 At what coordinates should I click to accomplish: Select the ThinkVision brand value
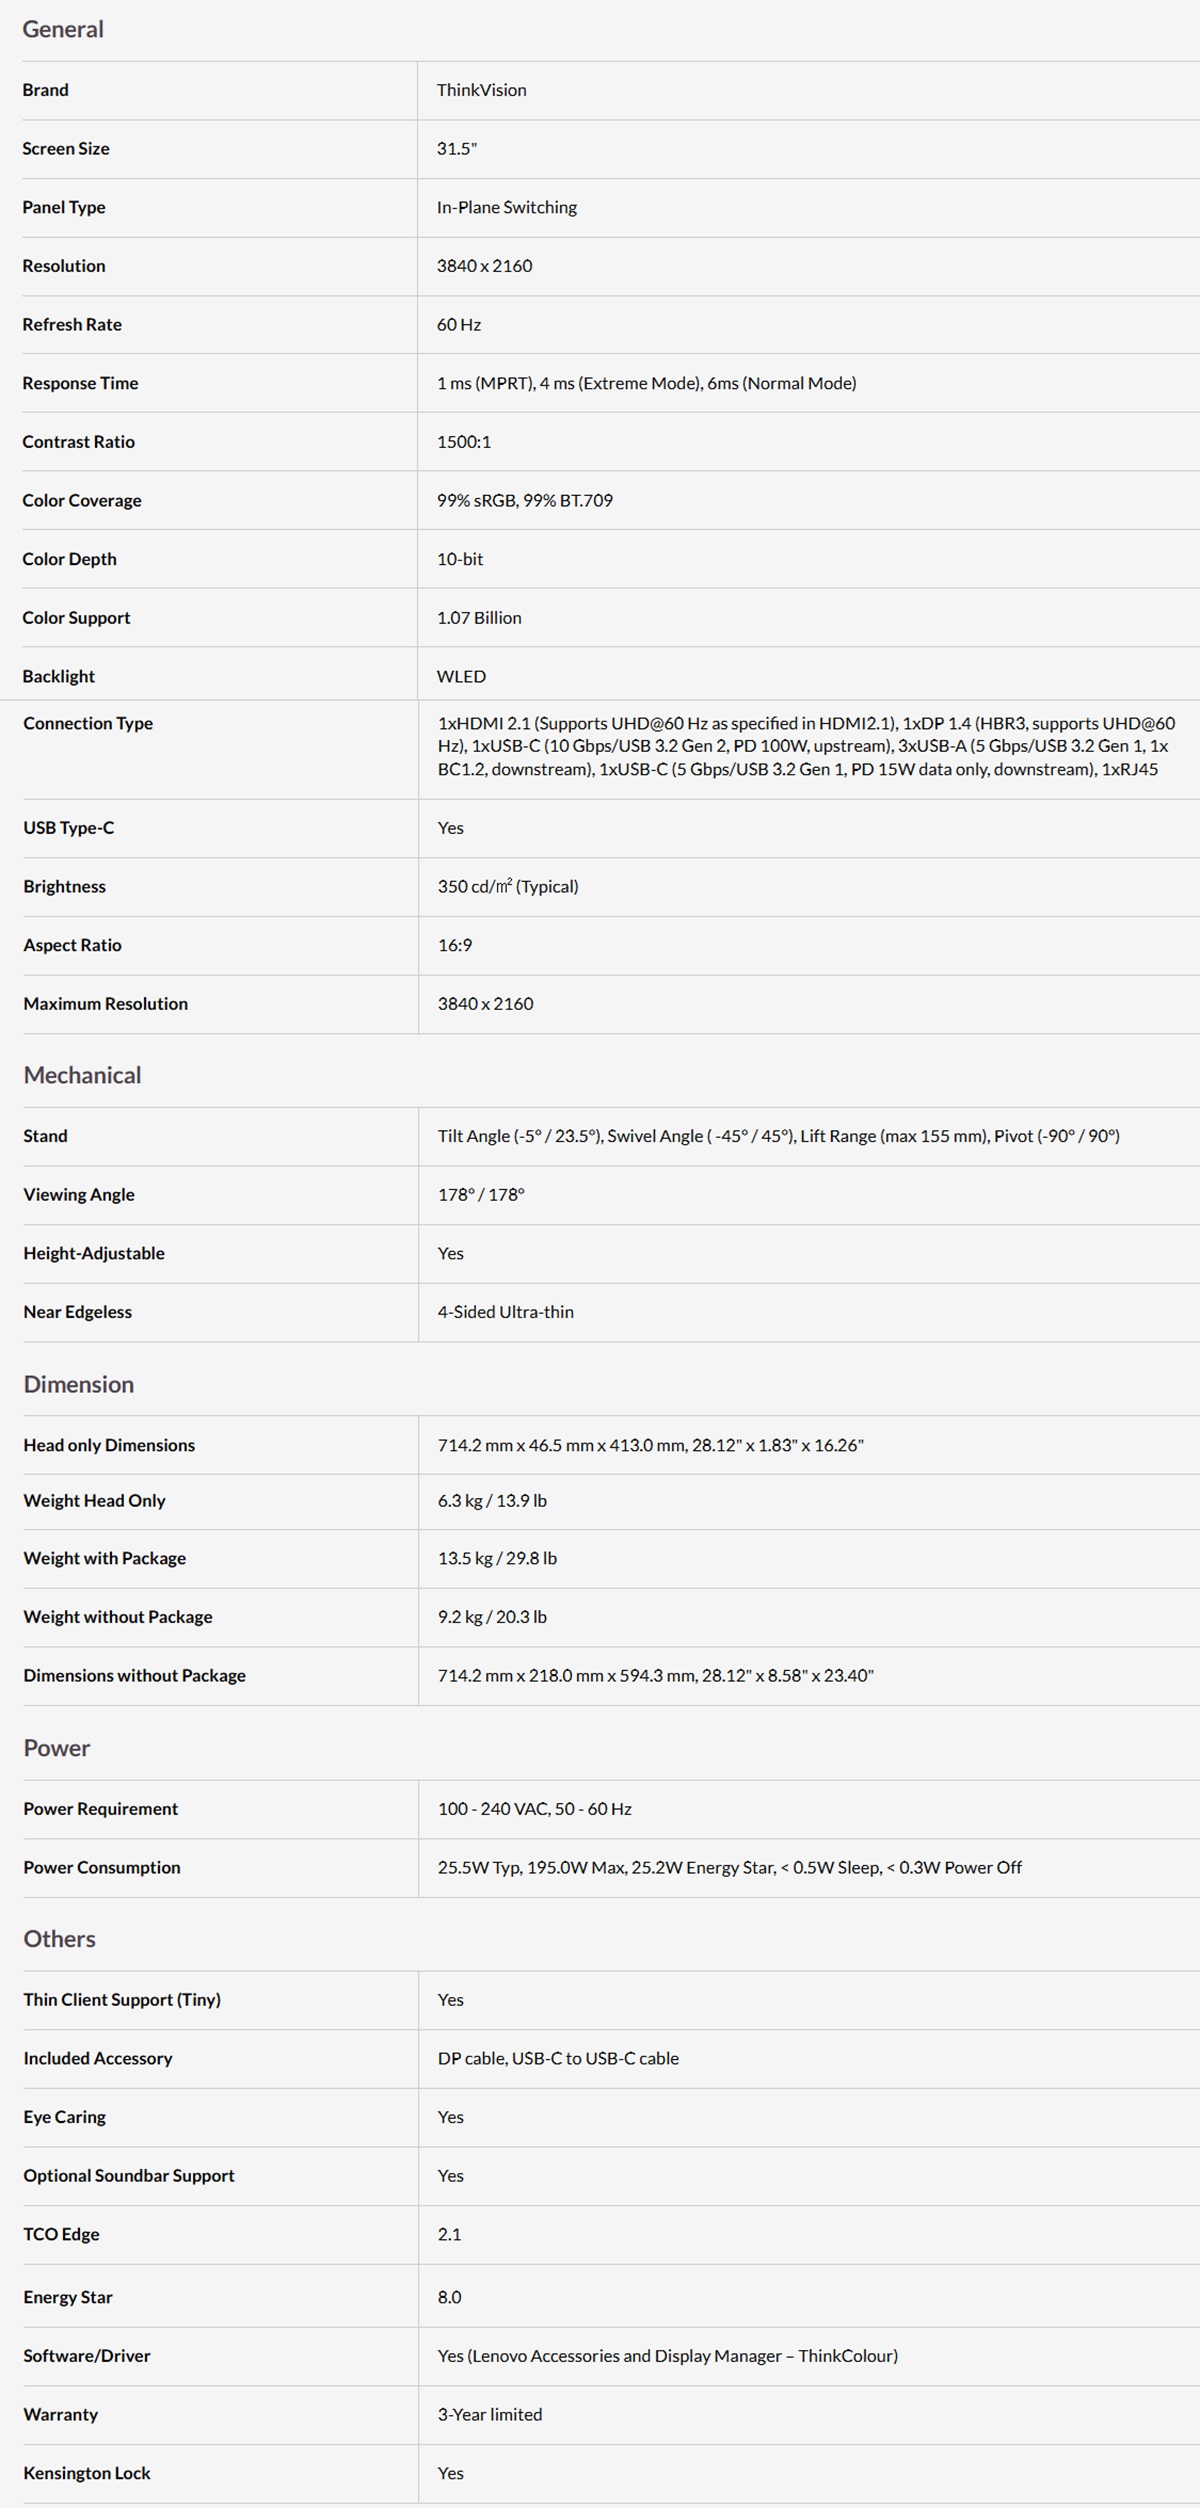point(481,90)
